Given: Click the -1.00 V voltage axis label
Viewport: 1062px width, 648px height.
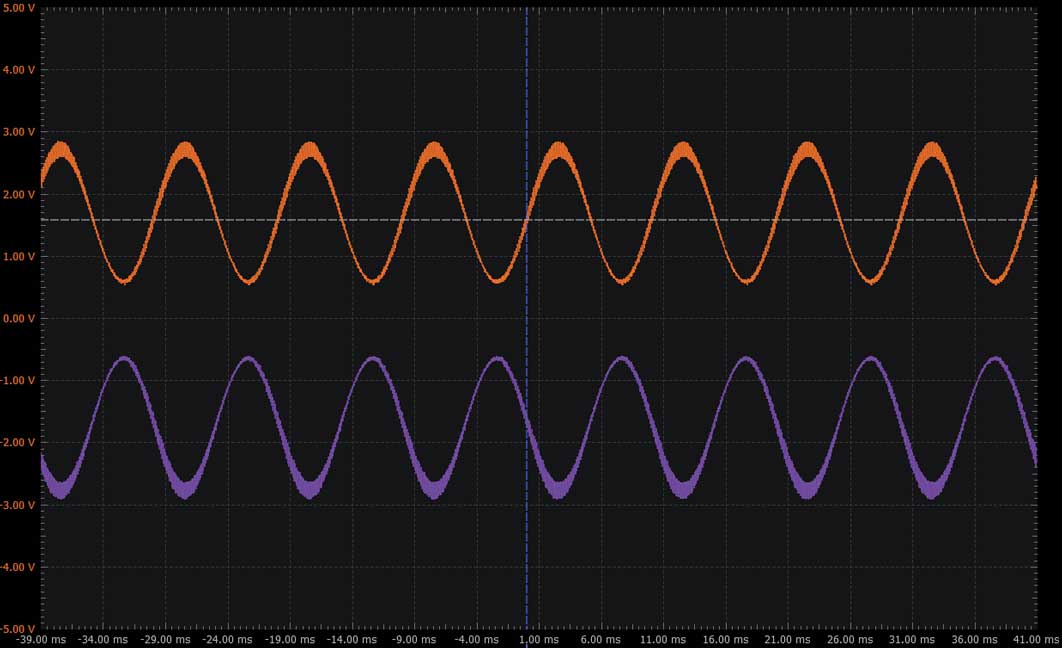Looking at the screenshot, I should (x=18, y=381).
